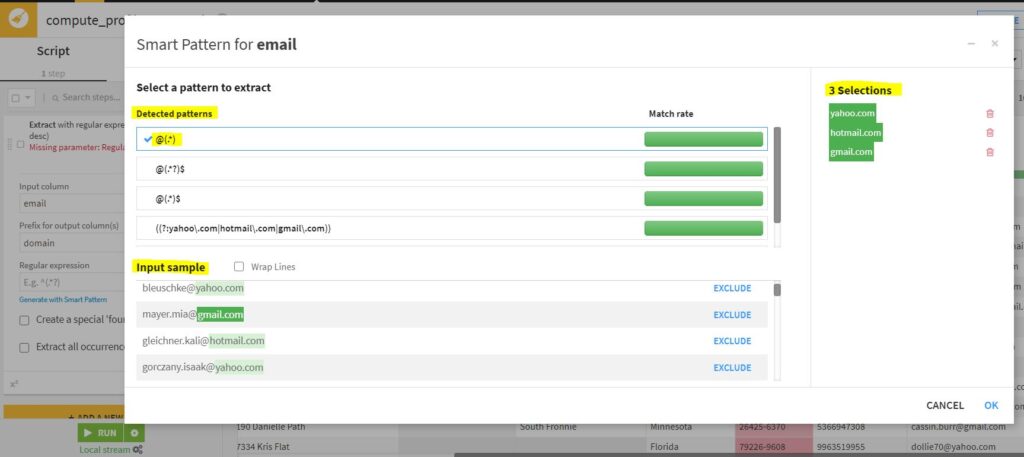Click the match rate bar for @(.*)$
Viewport: 1024px width, 457px height.
tap(703, 198)
